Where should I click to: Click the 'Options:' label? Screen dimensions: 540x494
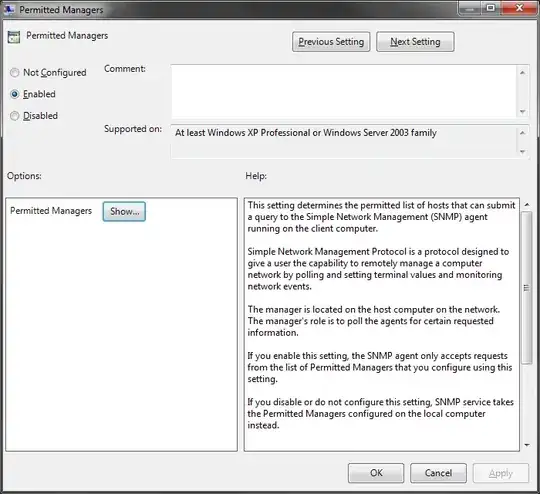(x=24, y=176)
